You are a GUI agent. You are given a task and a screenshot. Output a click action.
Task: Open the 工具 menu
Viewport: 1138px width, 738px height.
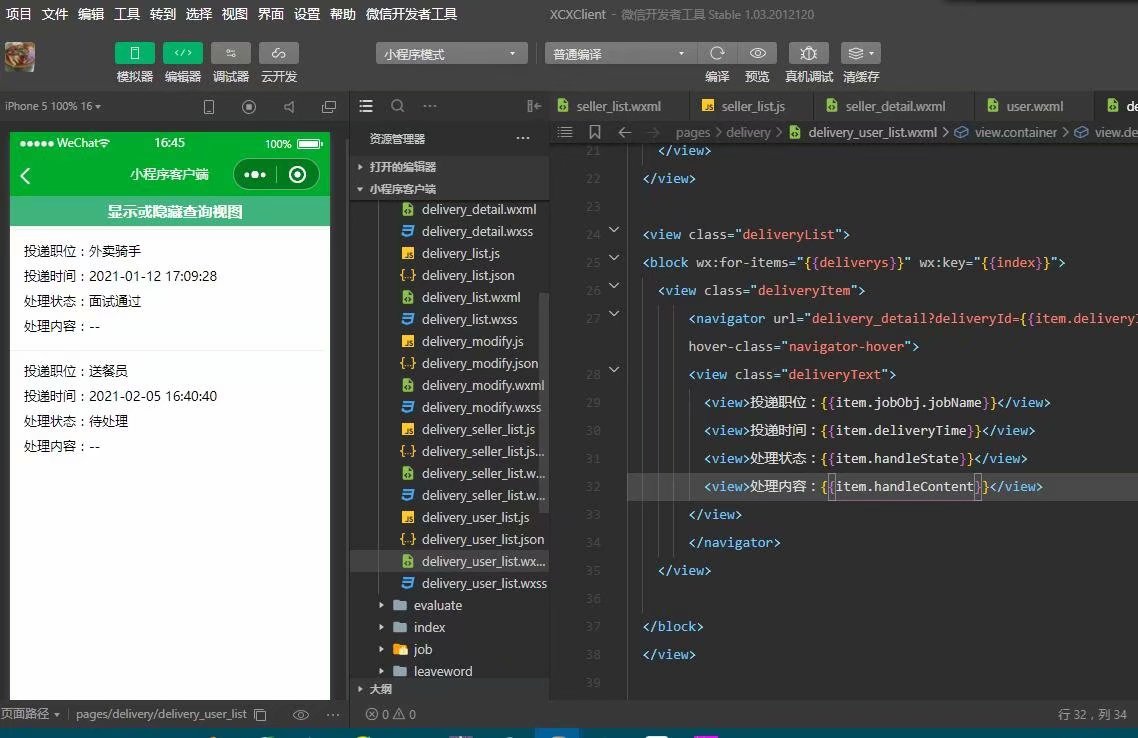126,14
